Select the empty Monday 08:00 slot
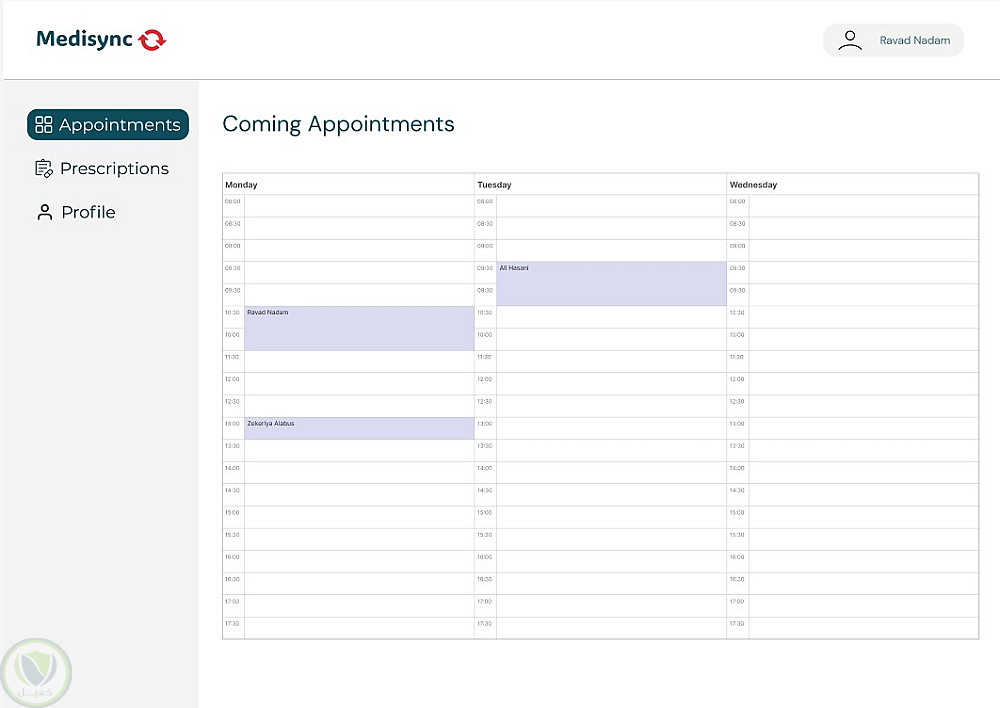 tap(359, 206)
